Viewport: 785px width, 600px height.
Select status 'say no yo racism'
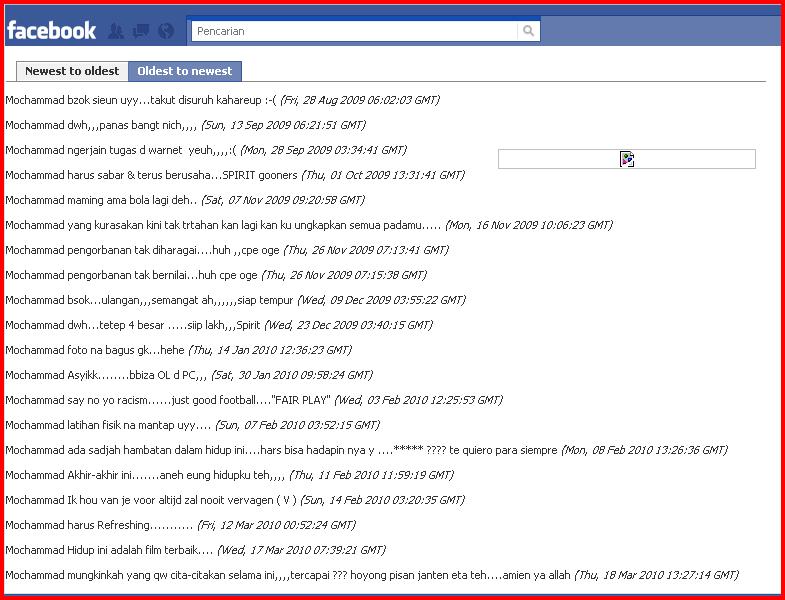[x=168, y=400]
